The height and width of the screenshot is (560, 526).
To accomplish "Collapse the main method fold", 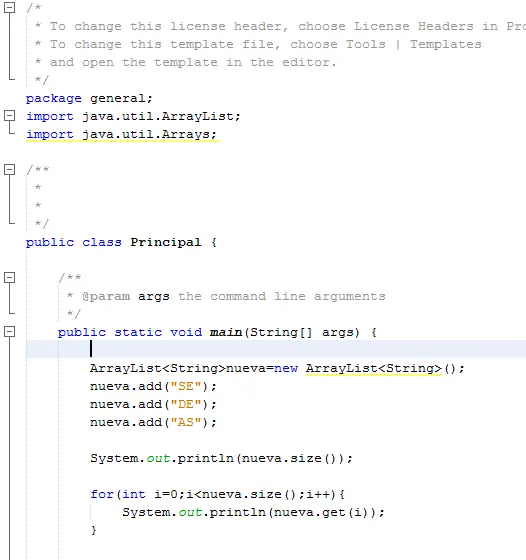I will click(10, 332).
